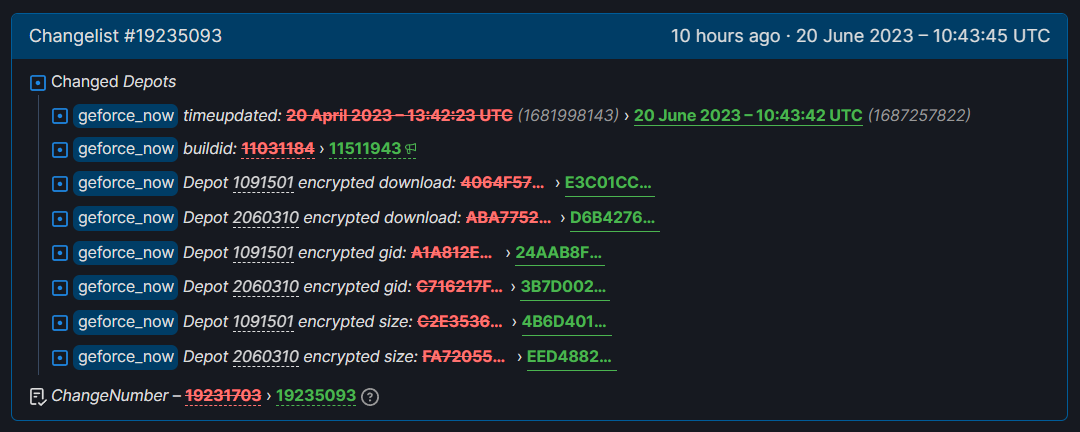Expand truncated hash E3C01CC value

point(609,183)
